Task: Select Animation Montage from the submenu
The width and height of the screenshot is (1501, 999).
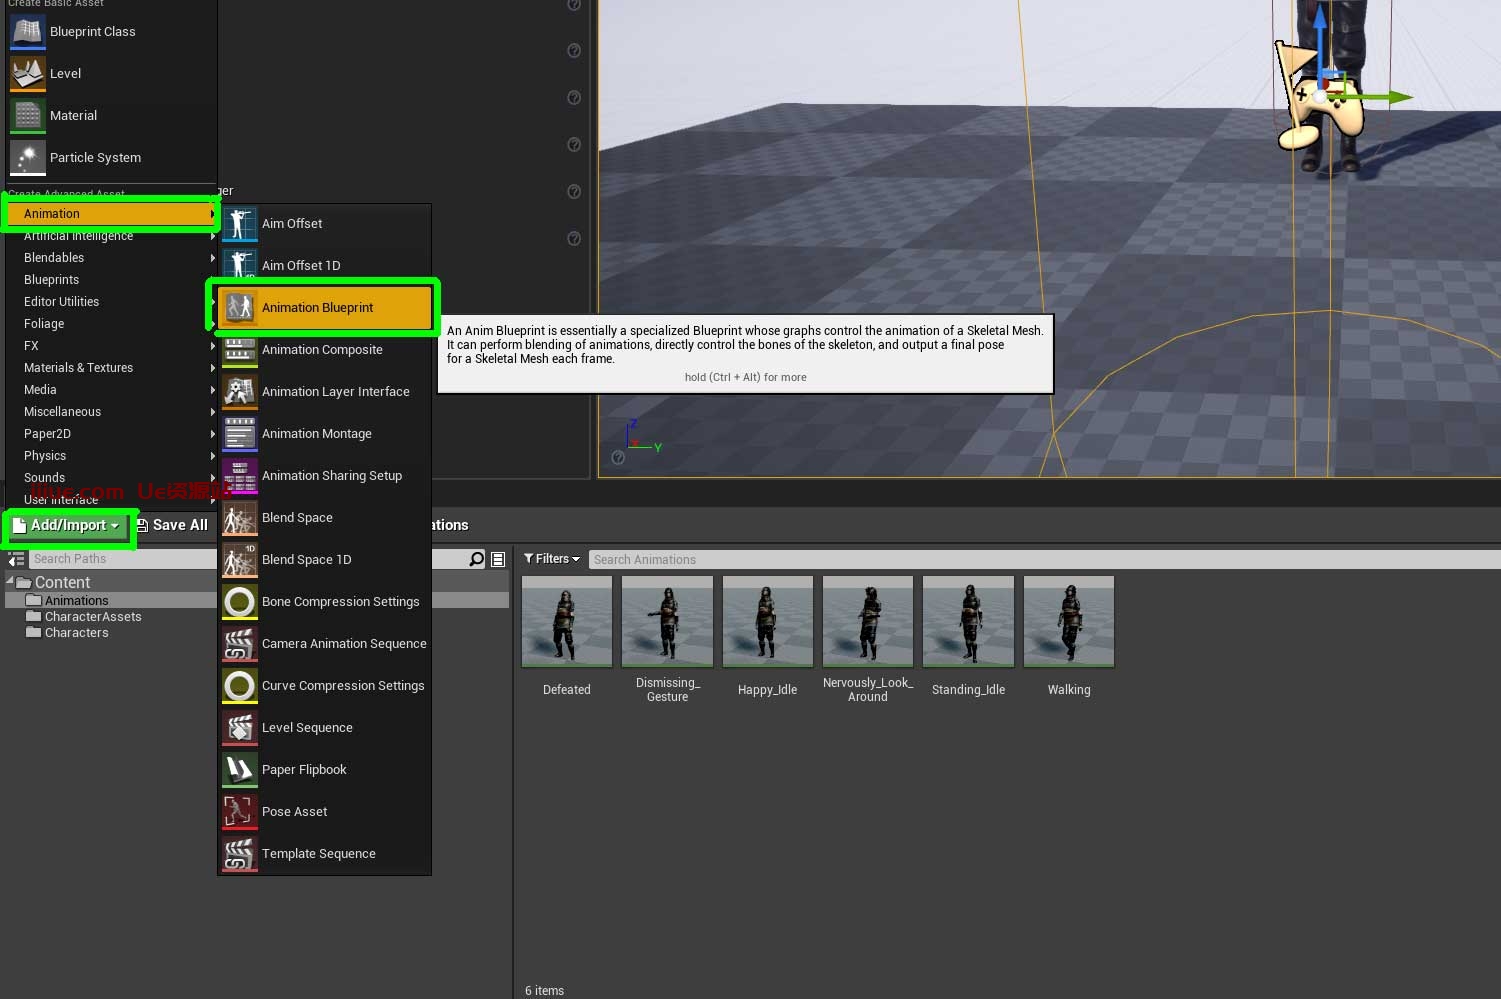Action: (x=316, y=434)
